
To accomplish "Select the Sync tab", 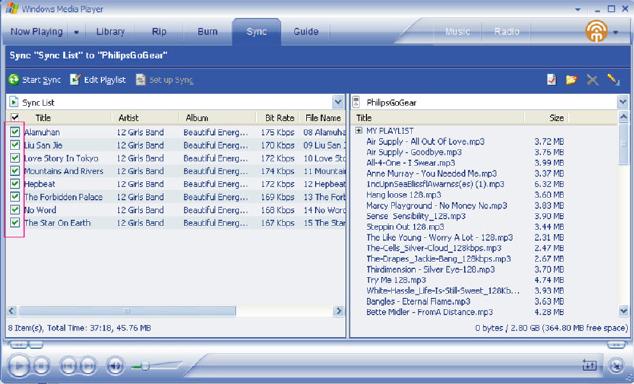I will point(256,32).
